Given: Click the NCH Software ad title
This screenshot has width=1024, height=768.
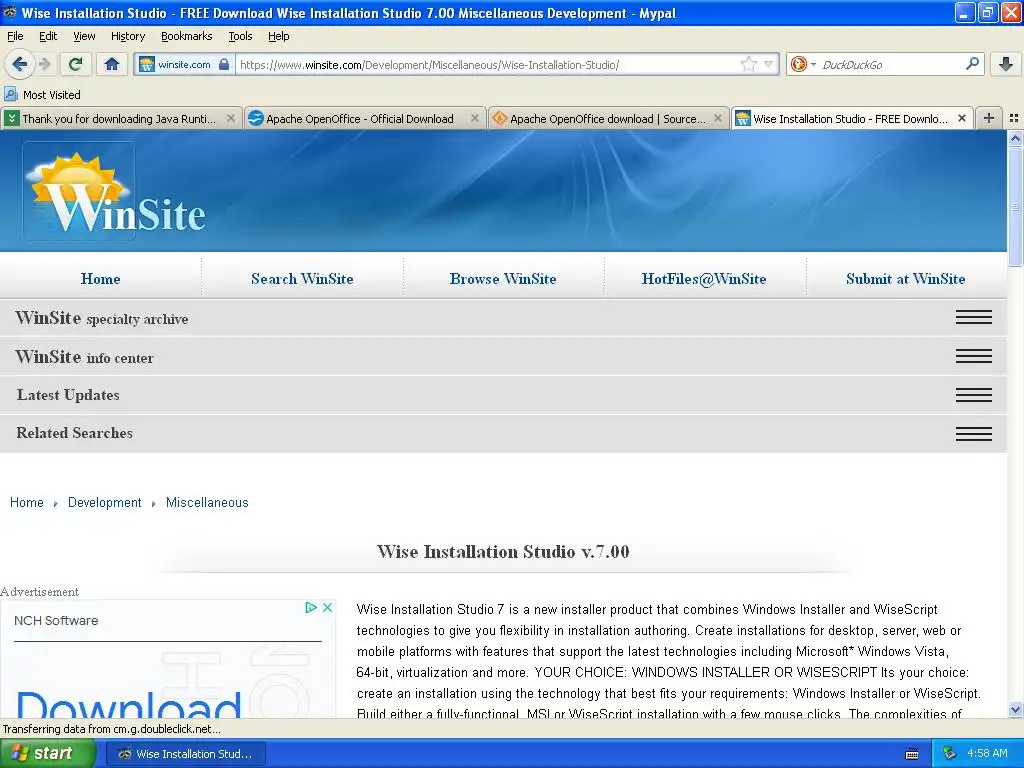Looking at the screenshot, I should (x=56, y=620).
